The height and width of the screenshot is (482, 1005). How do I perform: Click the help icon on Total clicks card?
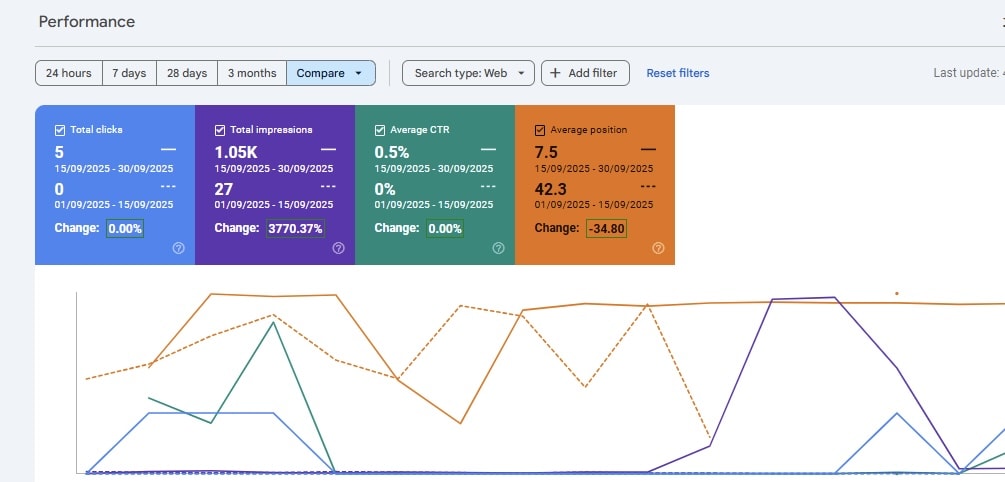(x=178, y=248)
